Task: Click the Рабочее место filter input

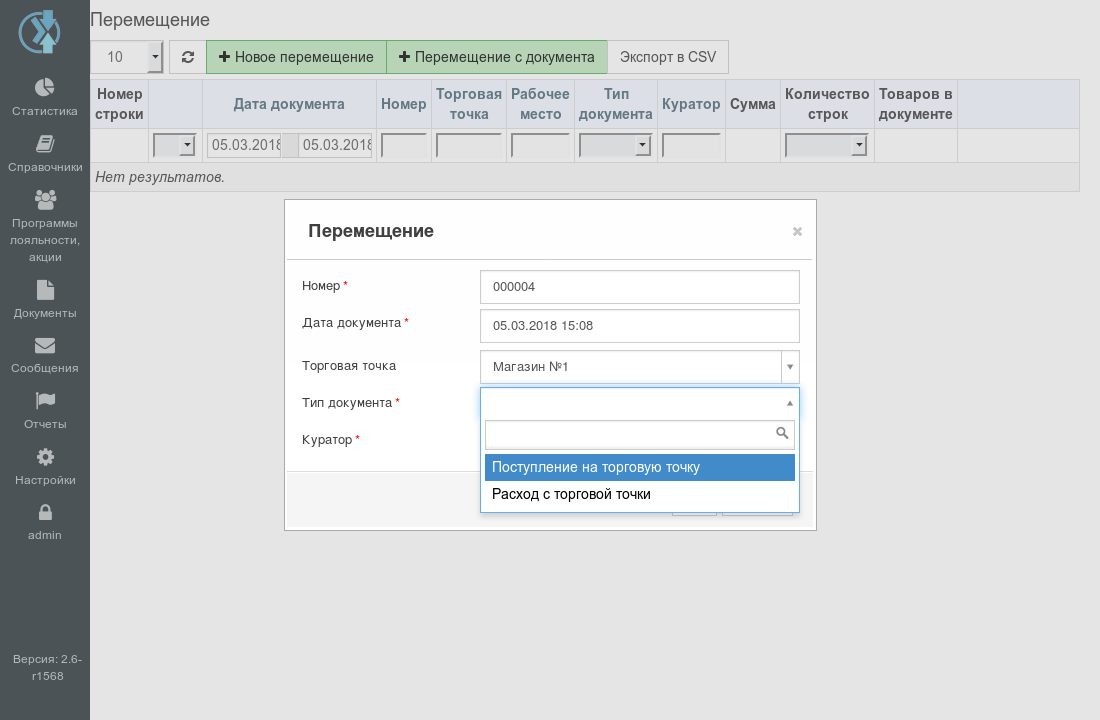Action: point(540,145)
